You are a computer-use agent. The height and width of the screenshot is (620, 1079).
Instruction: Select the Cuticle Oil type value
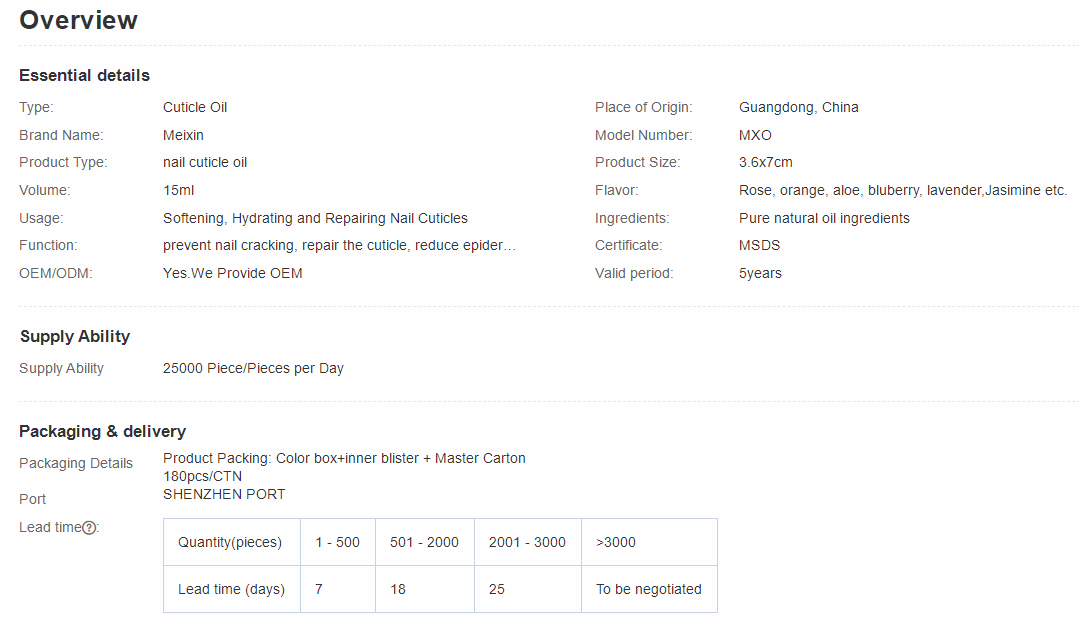[x=195, y=107]
